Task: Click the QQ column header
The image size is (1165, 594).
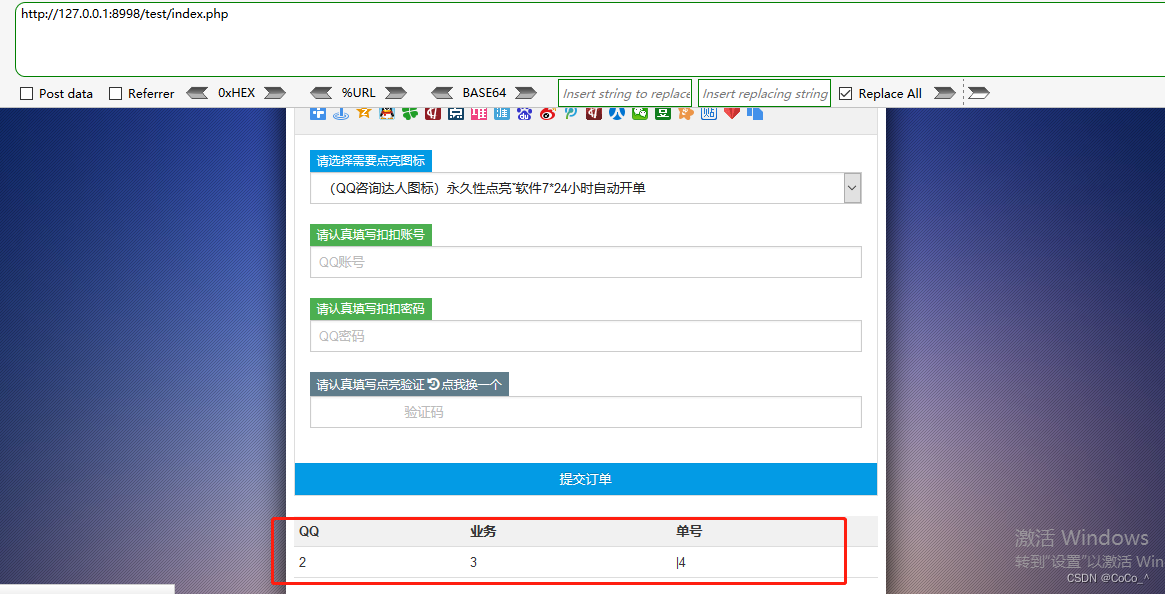Action: (x=309, y=531)
